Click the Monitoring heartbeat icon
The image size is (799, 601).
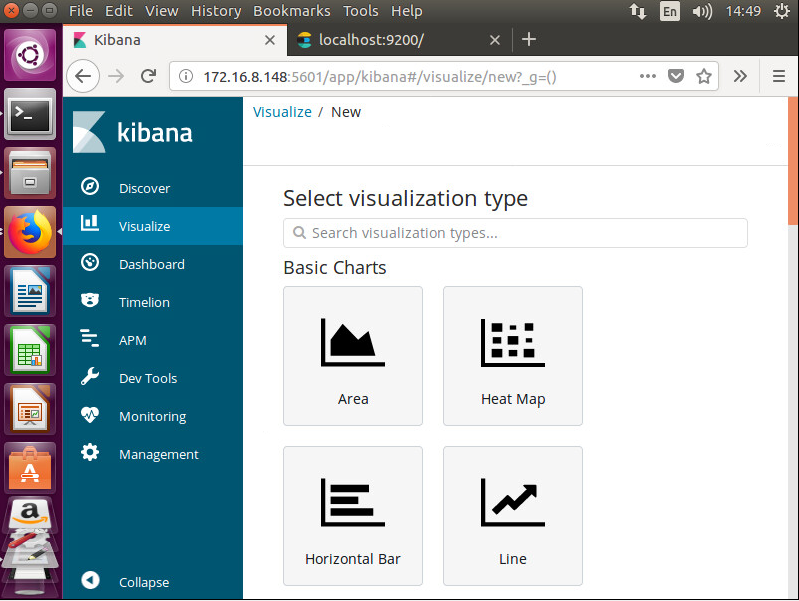click(90, 416)
